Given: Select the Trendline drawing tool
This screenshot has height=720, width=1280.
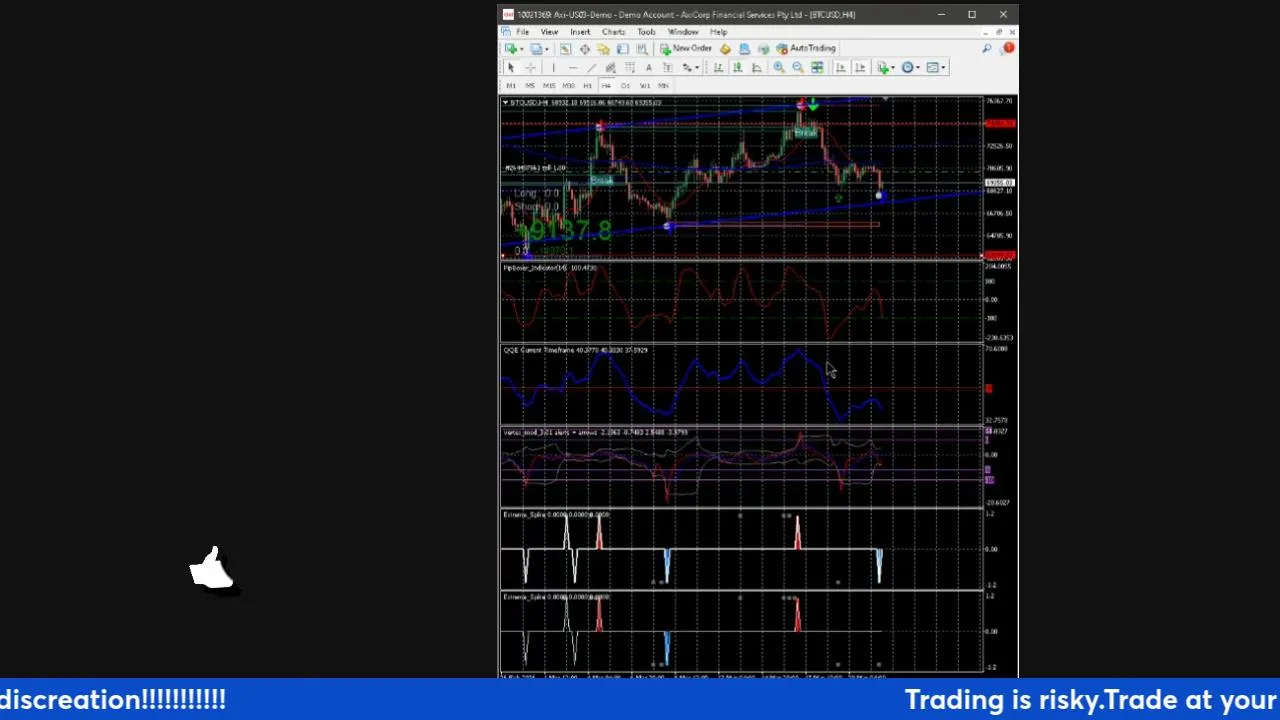Looking at the screenshot, I should (x=592, y=68).
